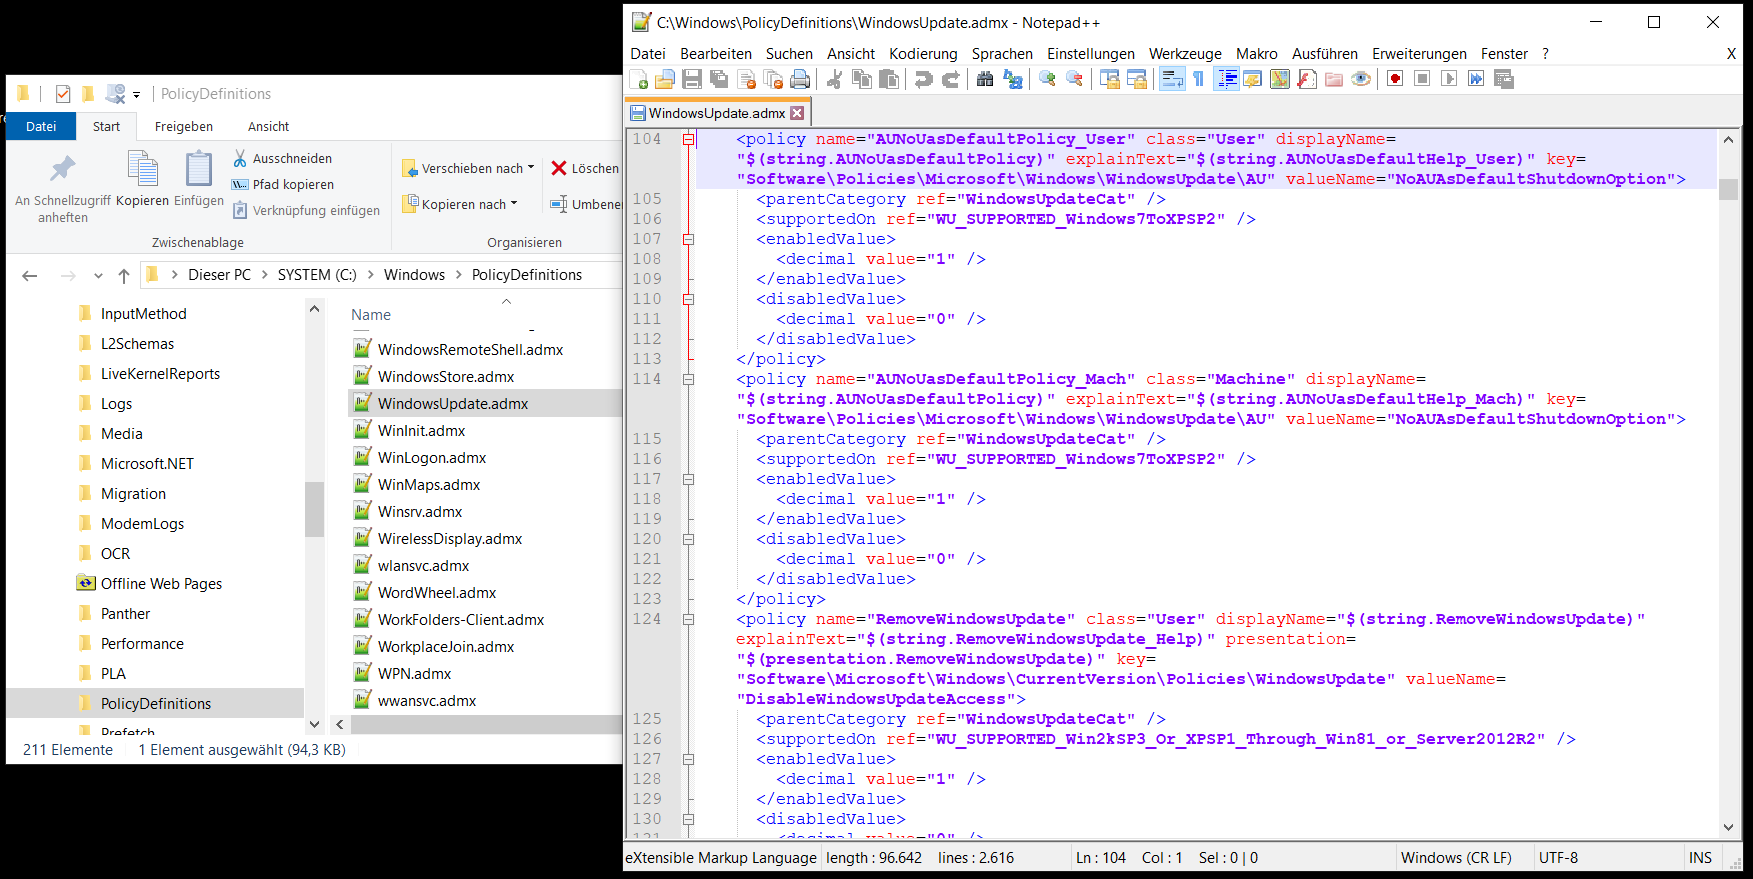
Task: Save the current file via toolbar
Action: 692,79
